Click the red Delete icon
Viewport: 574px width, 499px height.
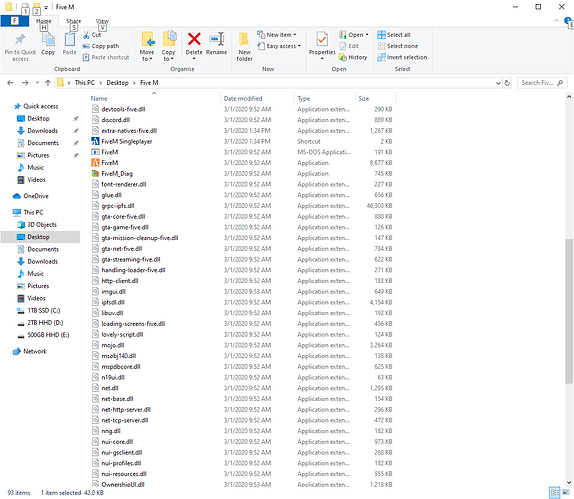[194, 39]
